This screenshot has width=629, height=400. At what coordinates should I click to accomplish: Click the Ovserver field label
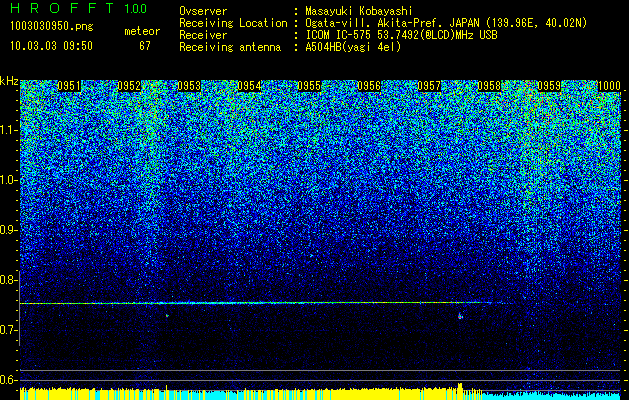pos(203,11)
